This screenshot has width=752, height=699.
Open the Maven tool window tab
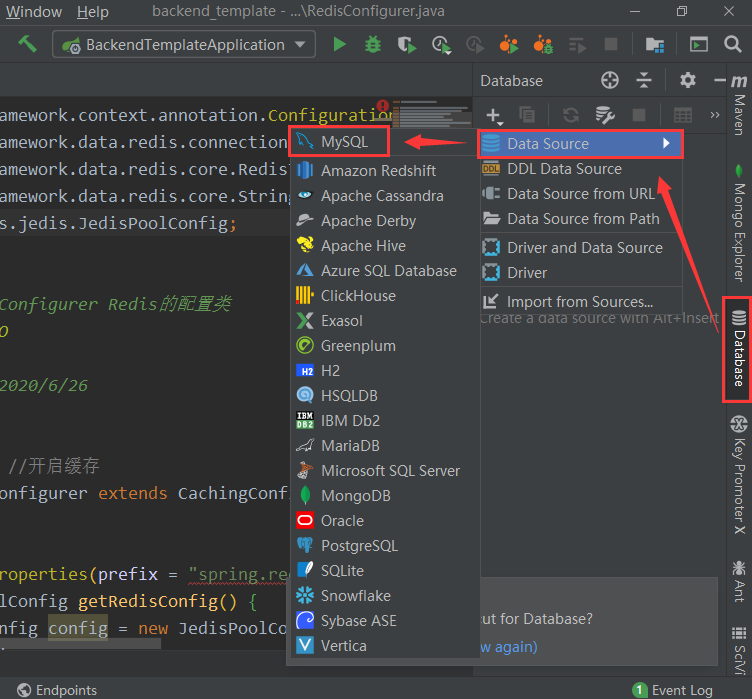pos(739,107)
